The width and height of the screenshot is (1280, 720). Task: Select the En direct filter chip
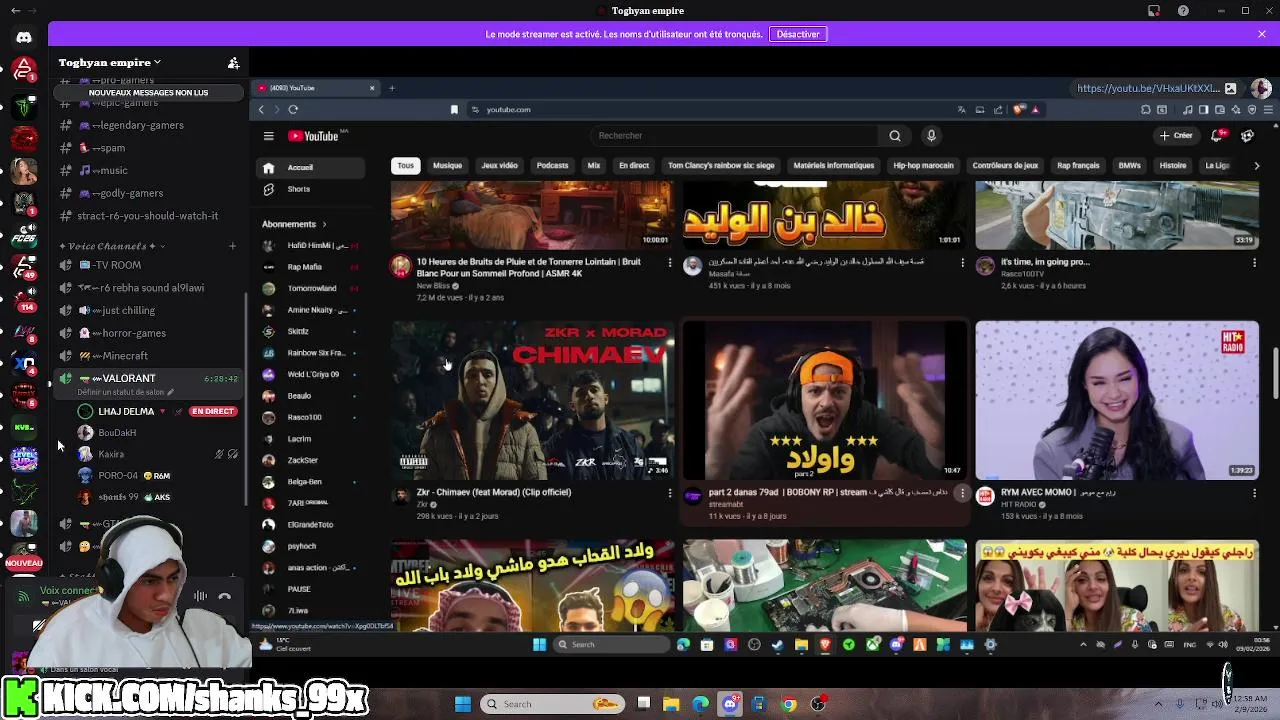point(634,166)
